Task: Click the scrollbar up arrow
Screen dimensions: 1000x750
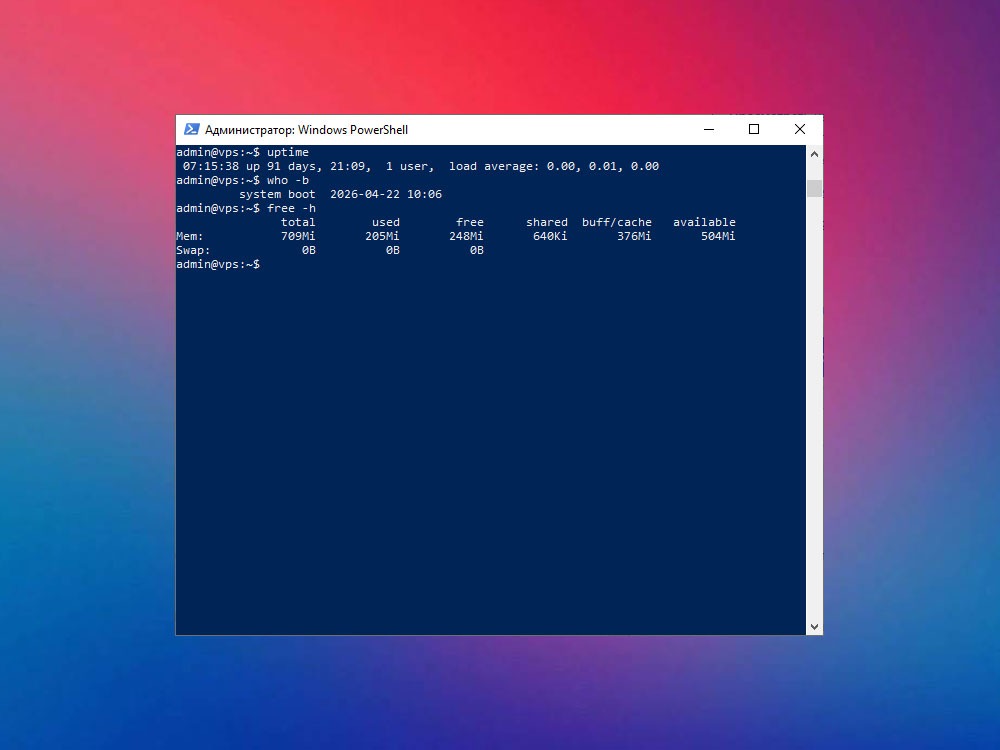Action: (814, 154)
